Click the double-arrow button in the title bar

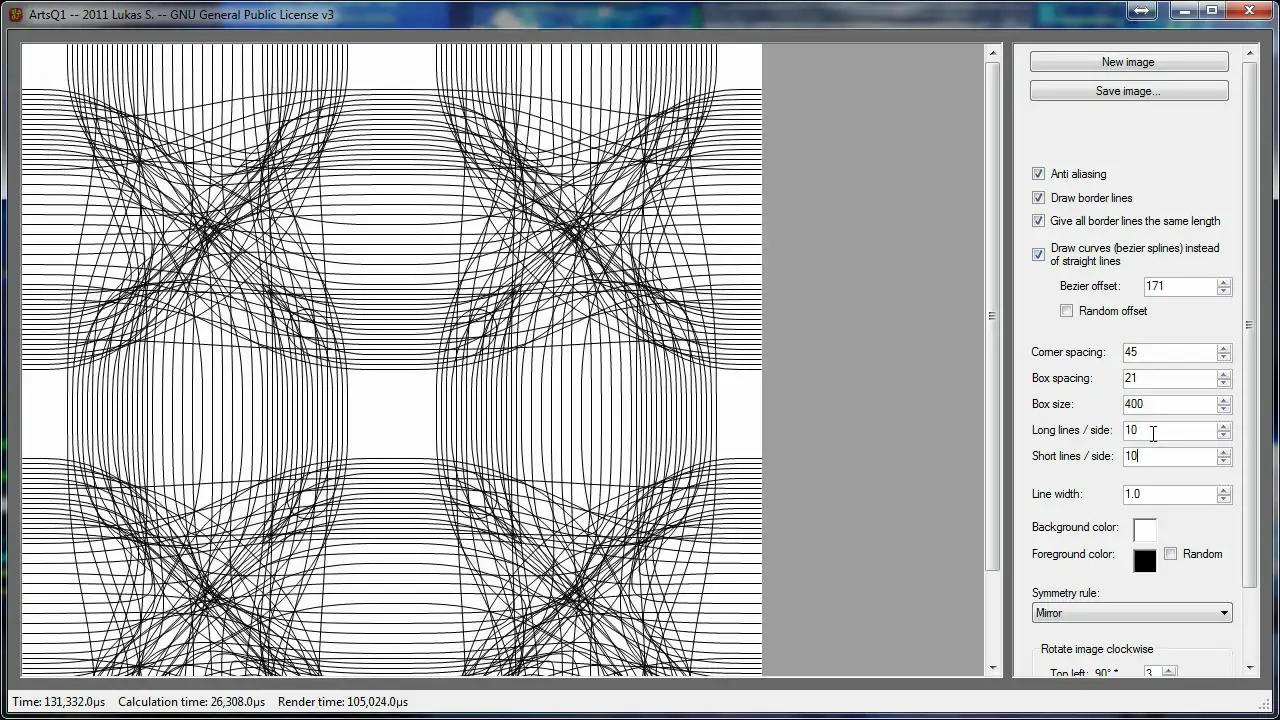click(1141, 11)
